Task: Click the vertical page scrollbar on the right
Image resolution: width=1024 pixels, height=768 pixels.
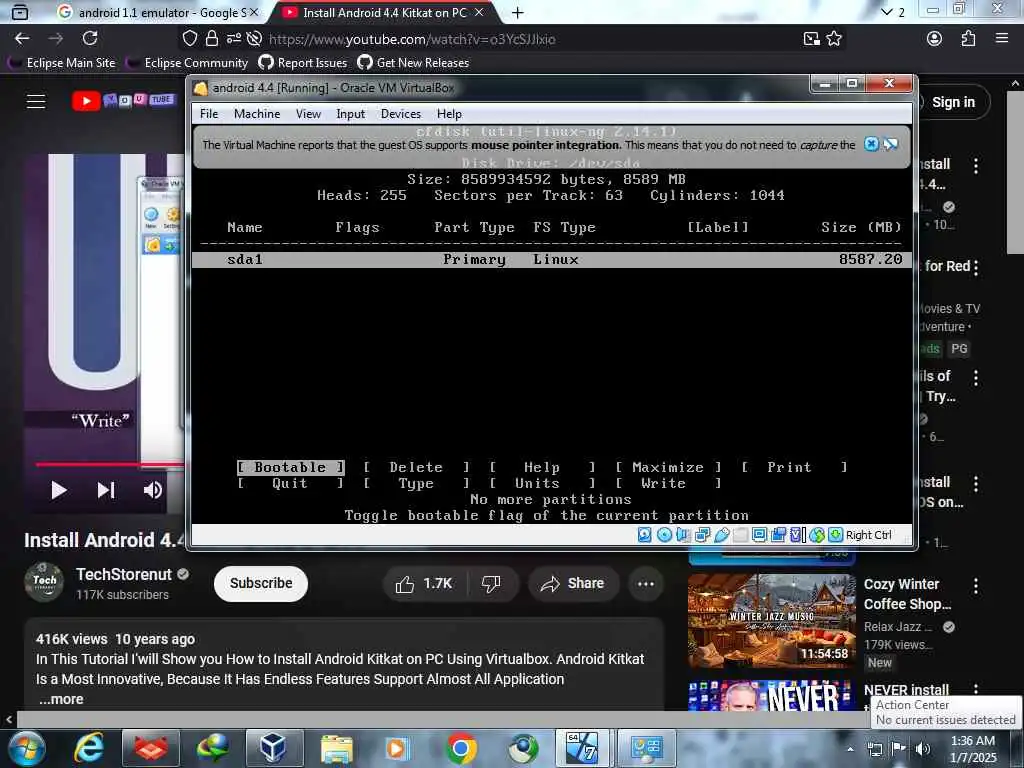Action: coord(1014,173)
